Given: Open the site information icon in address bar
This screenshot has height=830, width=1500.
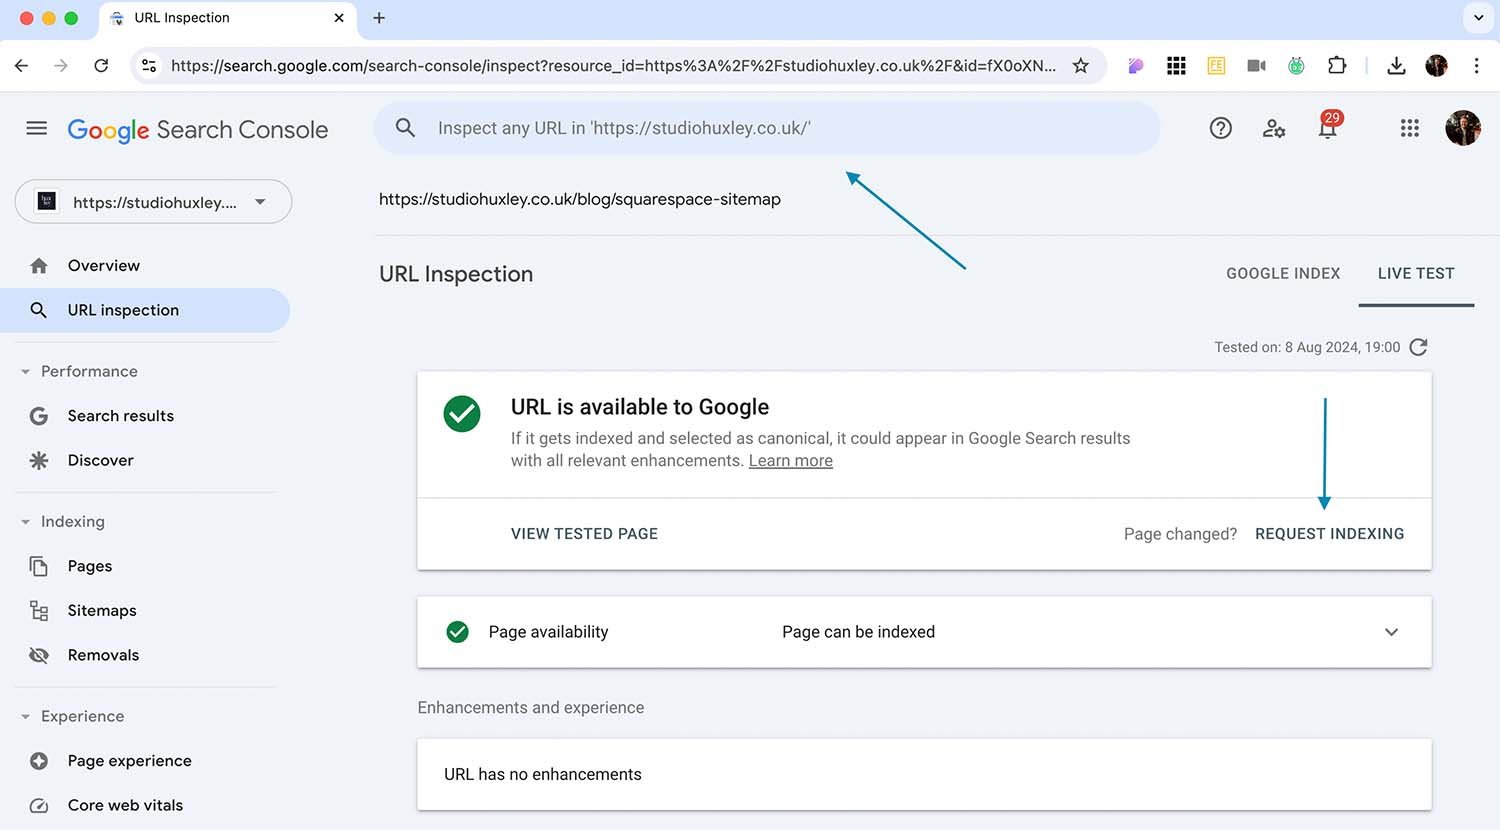Looking at the screenshot, I should coord(149,66).
